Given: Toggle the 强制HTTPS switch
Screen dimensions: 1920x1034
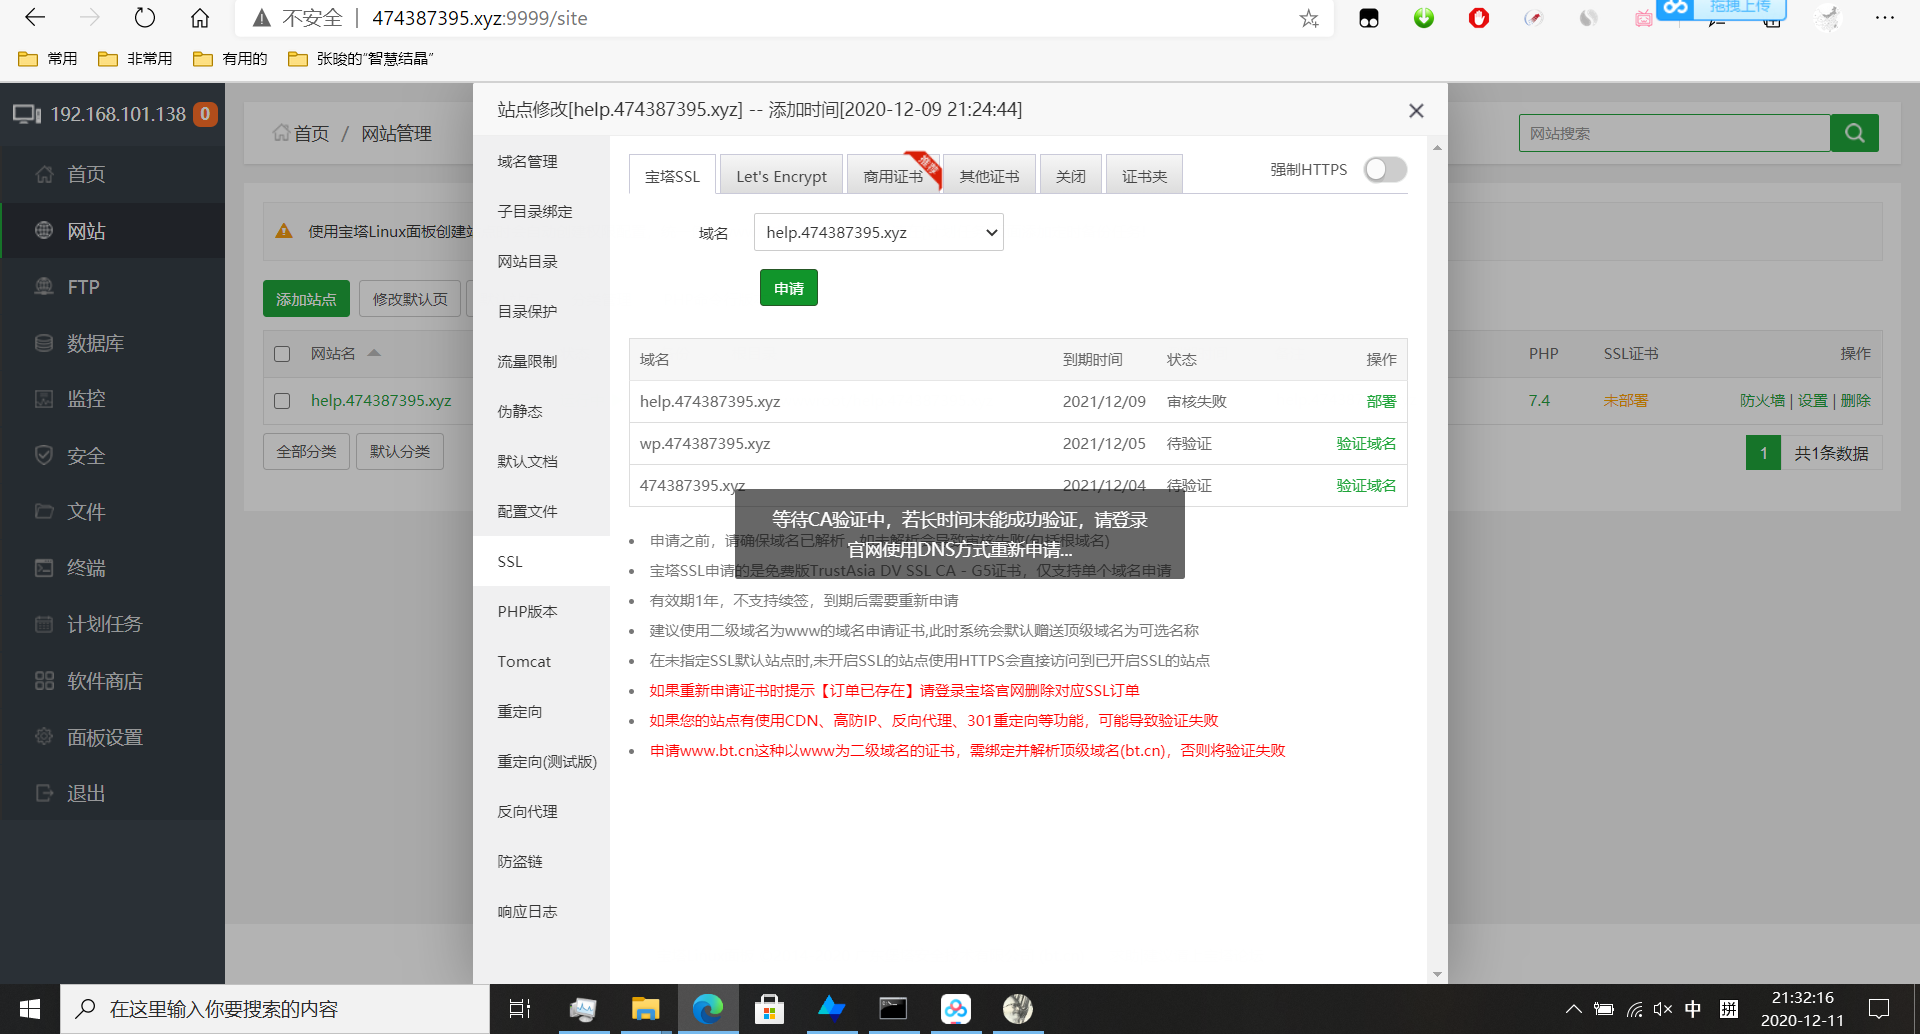Looking at the screenshot, I should tap(1385, 170).
